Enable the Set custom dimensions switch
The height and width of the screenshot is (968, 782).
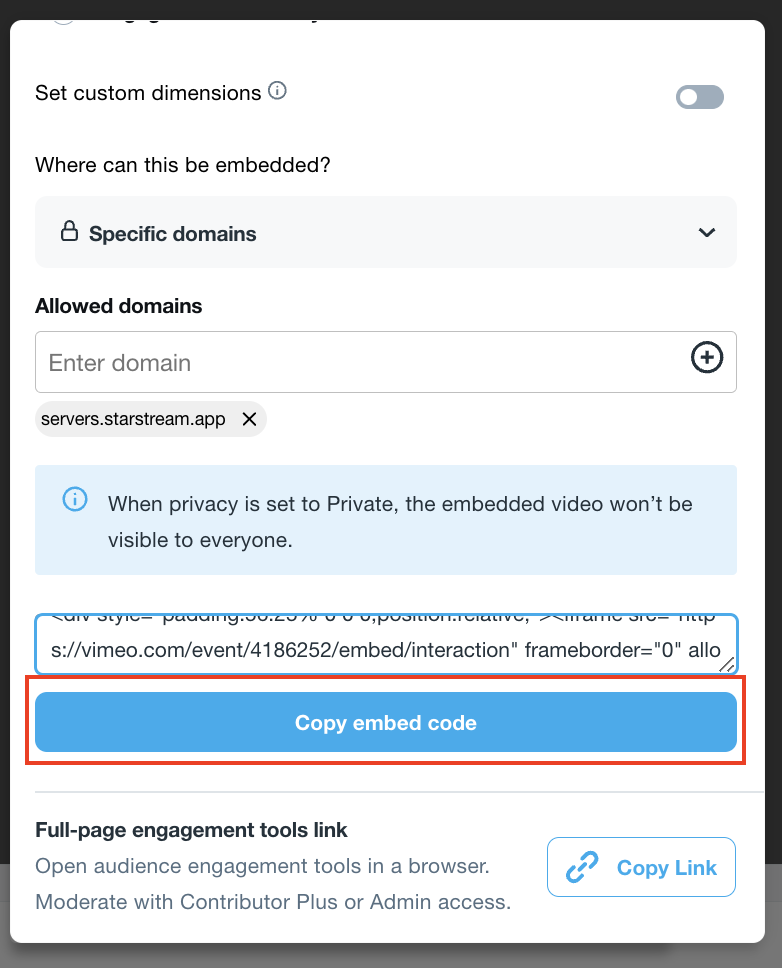tap(699, 97)
